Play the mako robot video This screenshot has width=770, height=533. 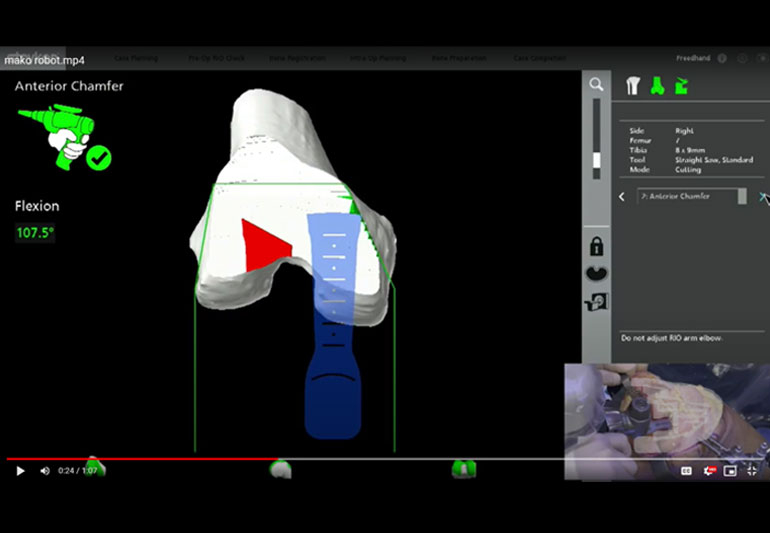[20, 471]
